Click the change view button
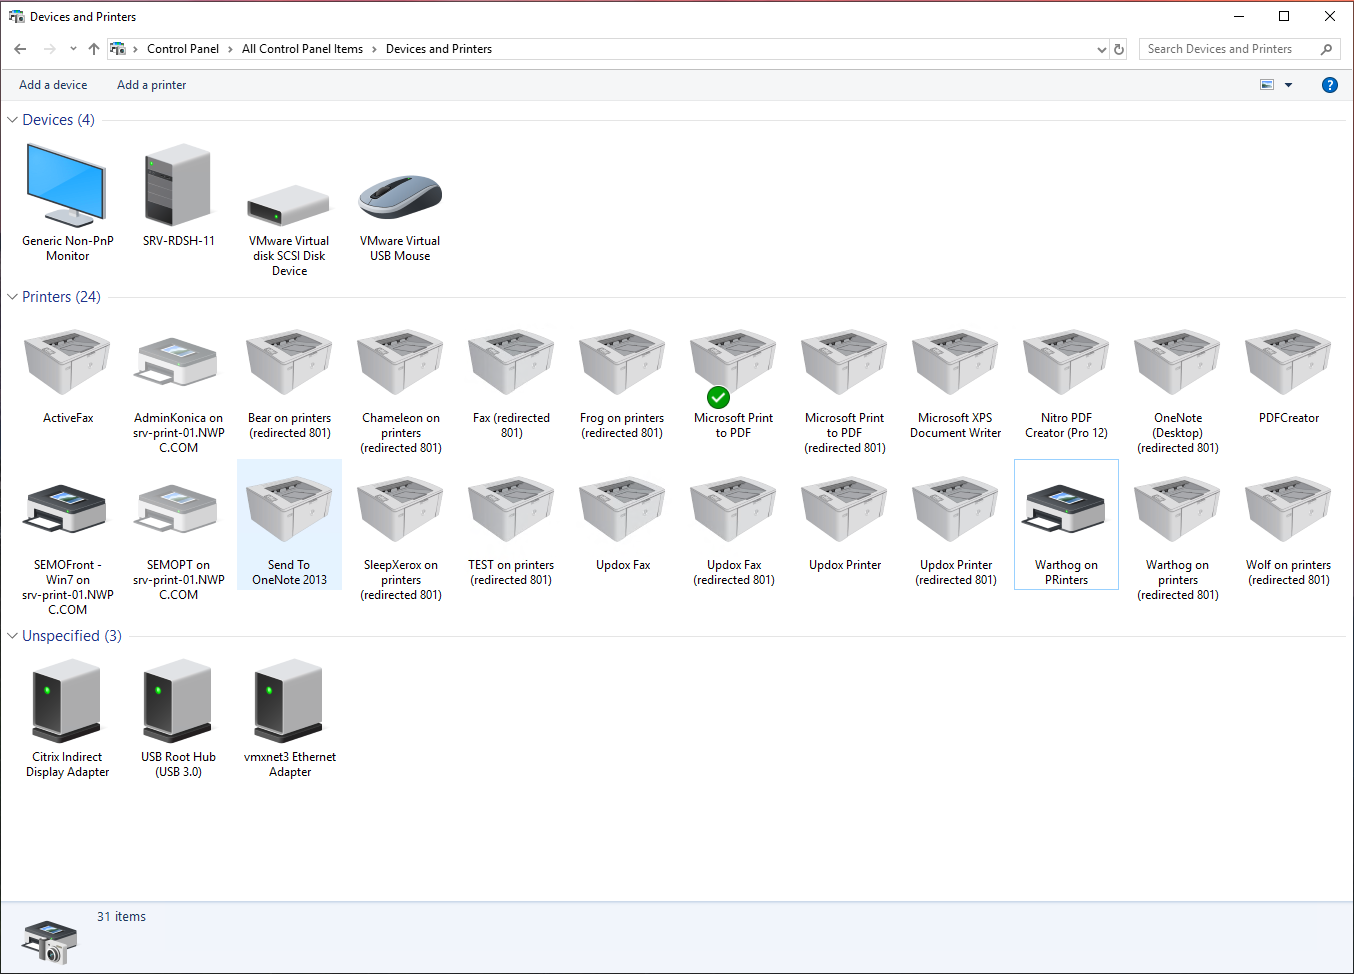This screenshot has width=1354, height=974. 1267,85
